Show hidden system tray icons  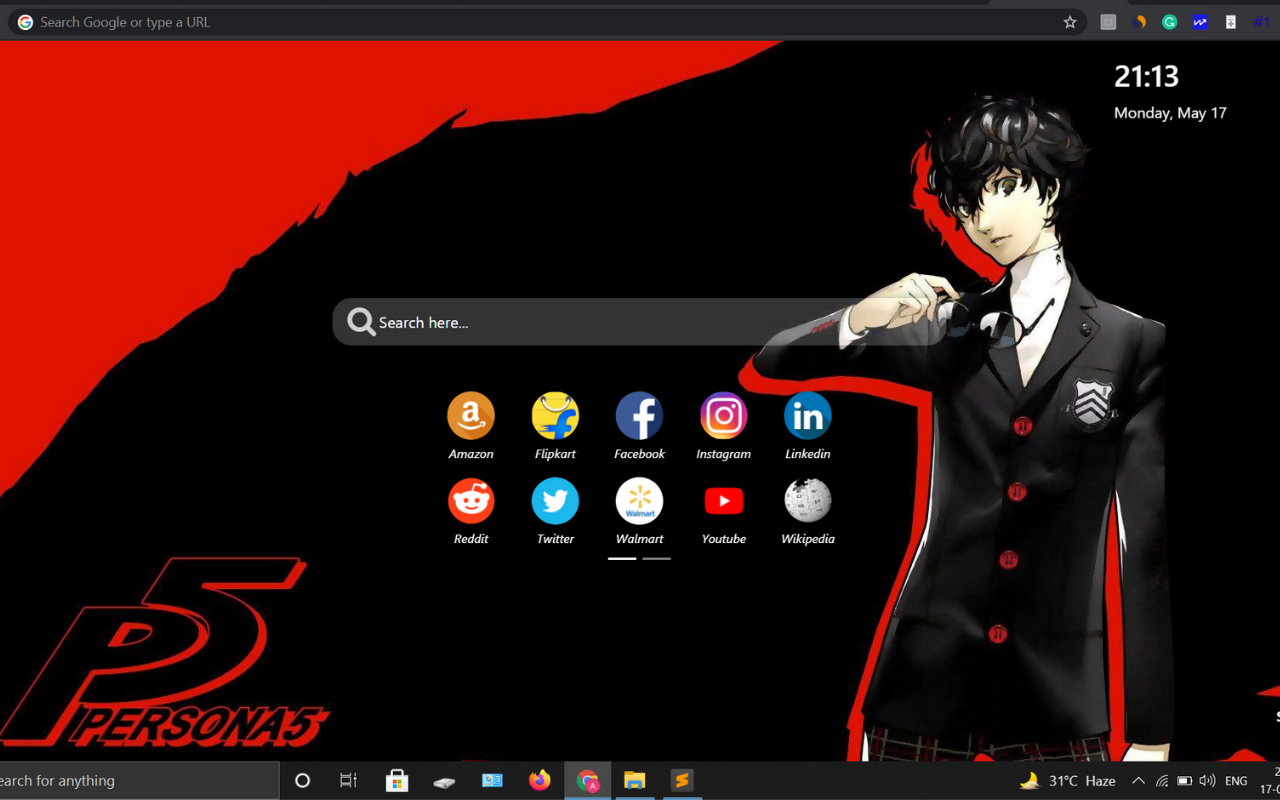[x=1138, y=781]
